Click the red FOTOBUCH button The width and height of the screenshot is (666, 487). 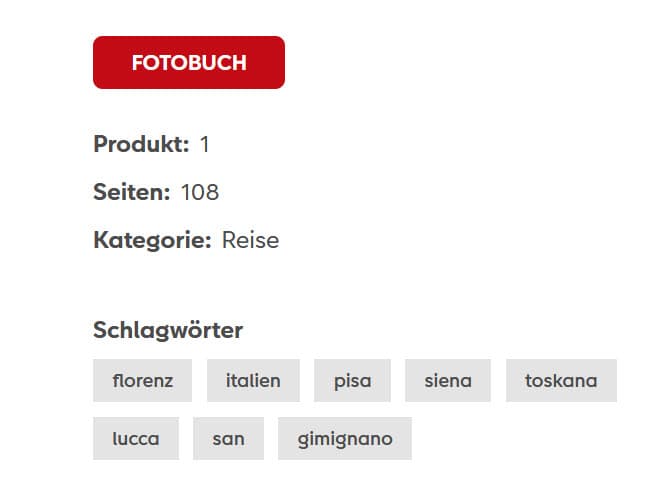189,63
